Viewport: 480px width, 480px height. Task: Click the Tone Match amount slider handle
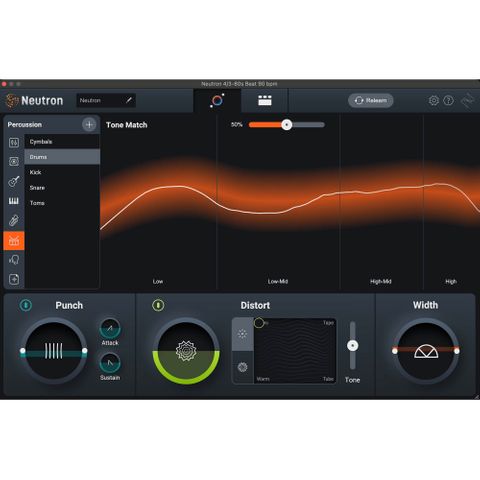tap(286, 125)
